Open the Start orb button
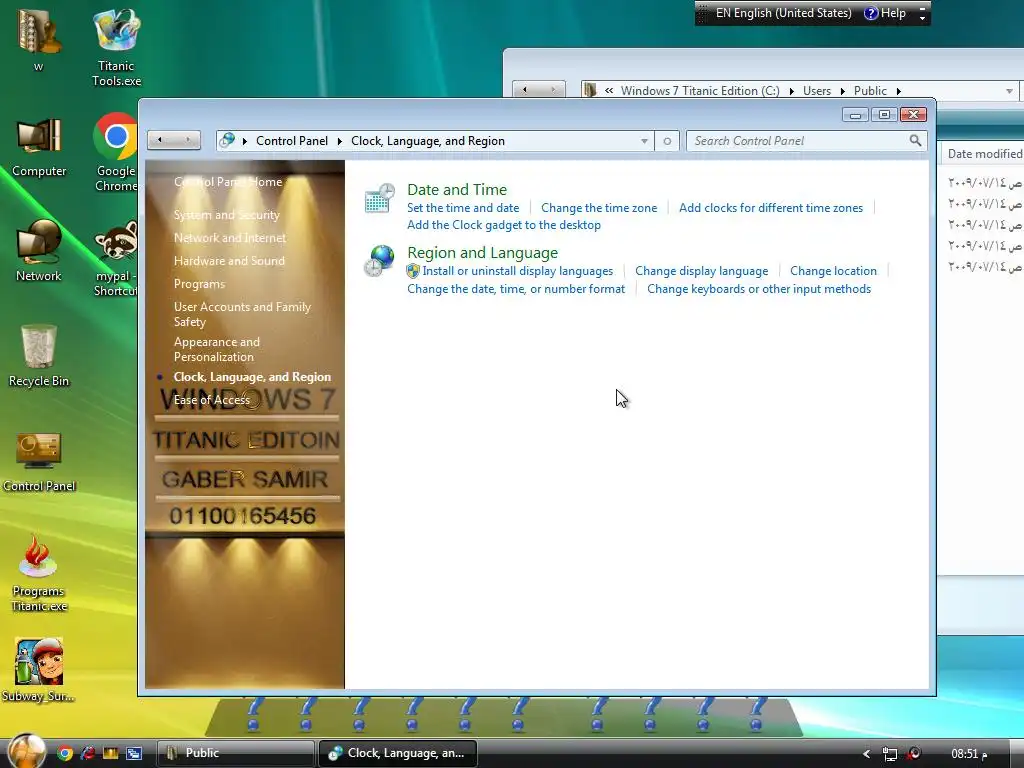This screenshot has height=768, width=1024. [27, 751]
